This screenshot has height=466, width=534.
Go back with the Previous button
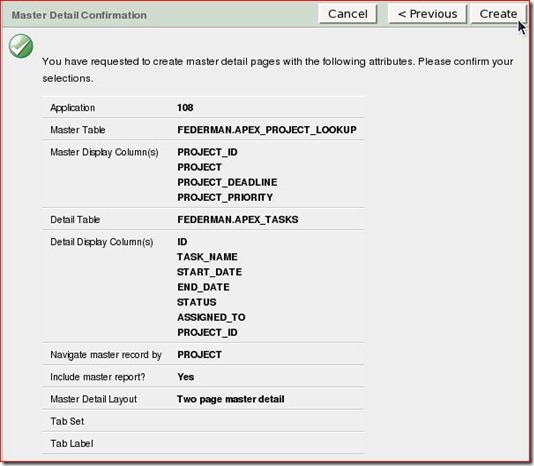pos(427,14)
